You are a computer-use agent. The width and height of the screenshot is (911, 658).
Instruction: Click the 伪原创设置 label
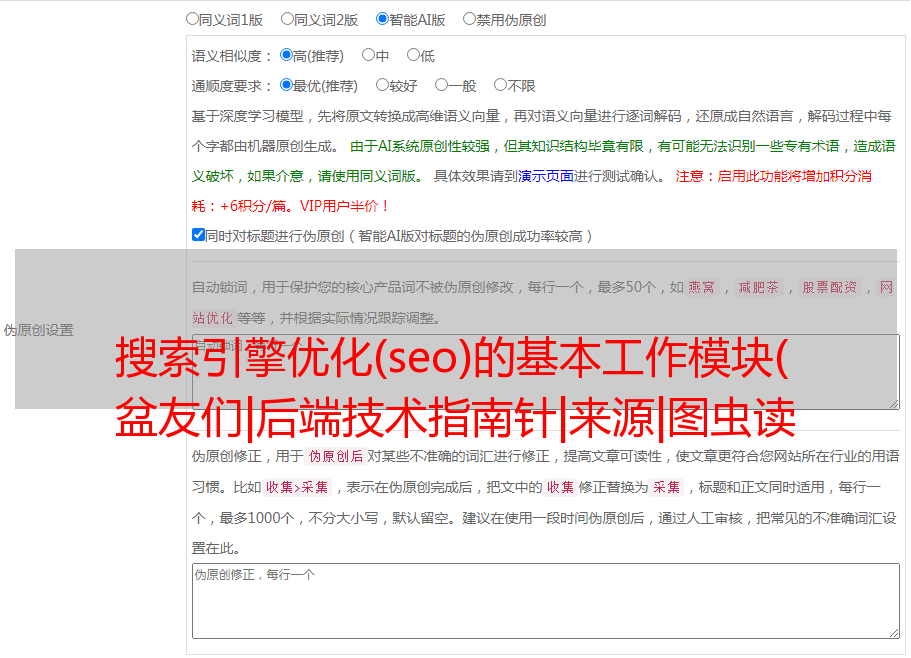coord(38,330)
